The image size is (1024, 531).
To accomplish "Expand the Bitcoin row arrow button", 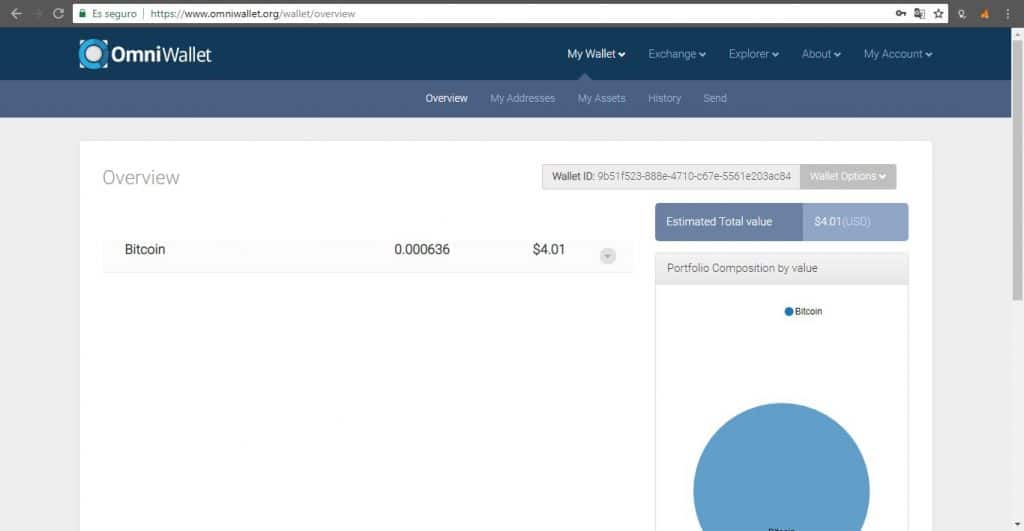I will click(607, 255).
